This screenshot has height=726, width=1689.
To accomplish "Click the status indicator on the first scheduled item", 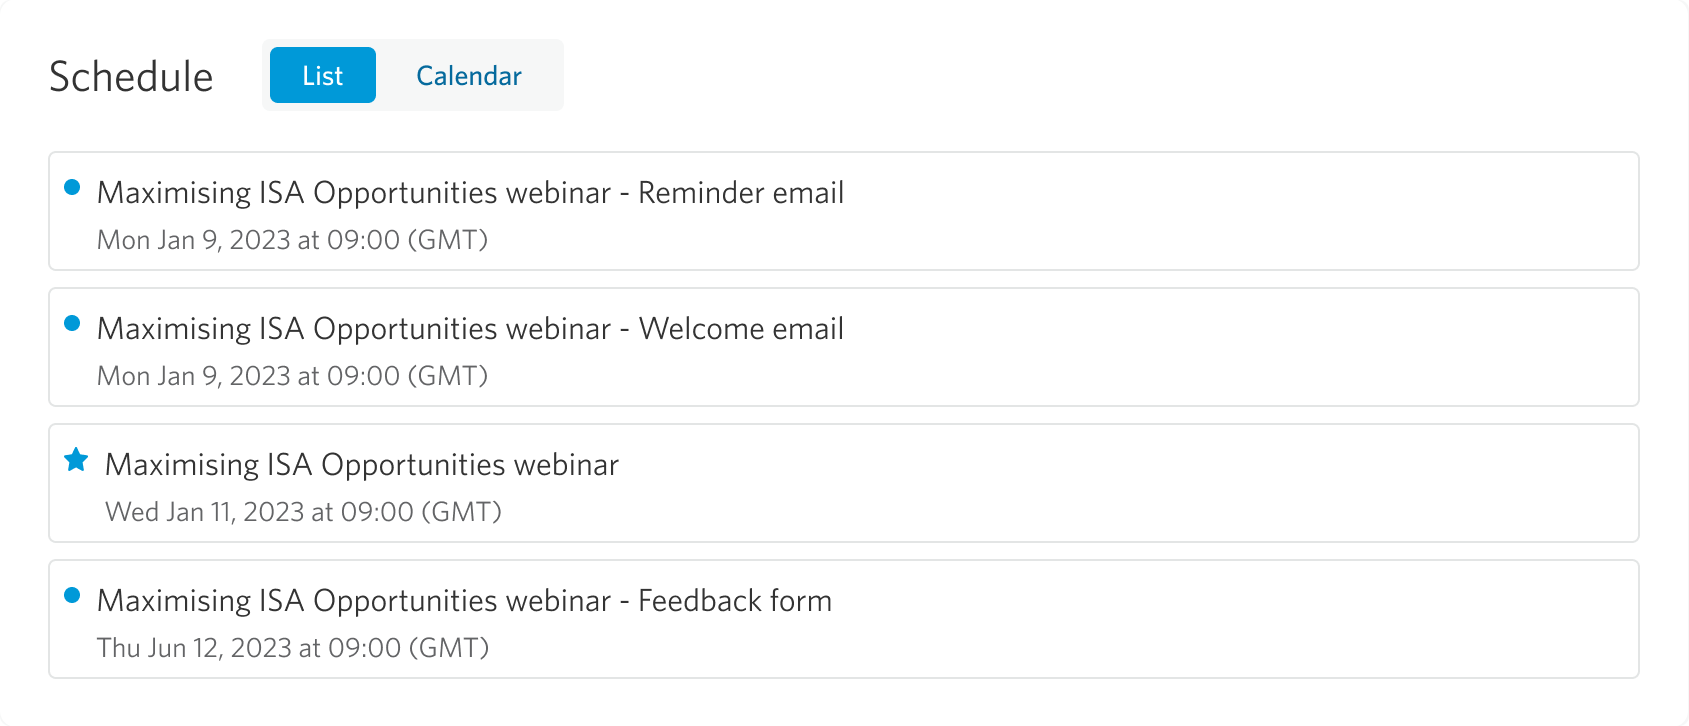I will [72, 186].
